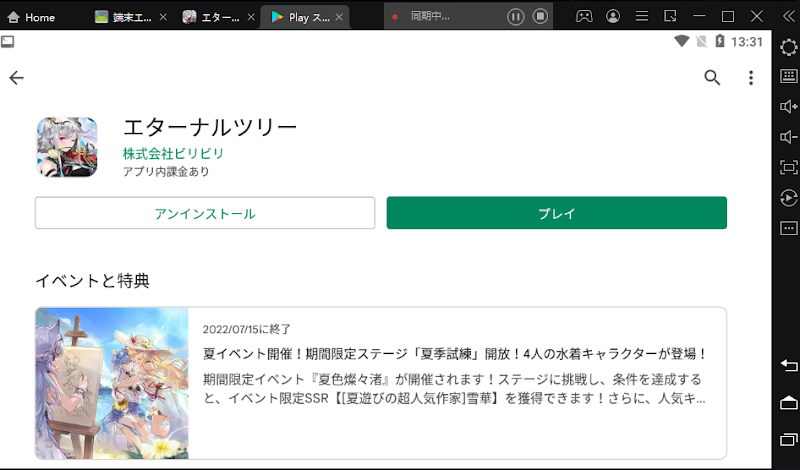Open the emulator hamburger menu

tap(642, 16)
